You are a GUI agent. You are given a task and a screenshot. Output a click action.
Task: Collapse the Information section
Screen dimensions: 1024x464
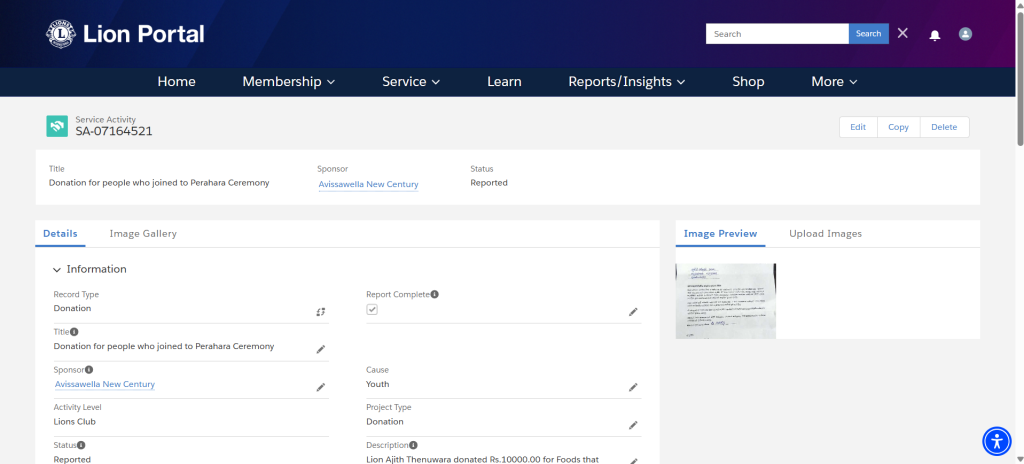point(57,270)
